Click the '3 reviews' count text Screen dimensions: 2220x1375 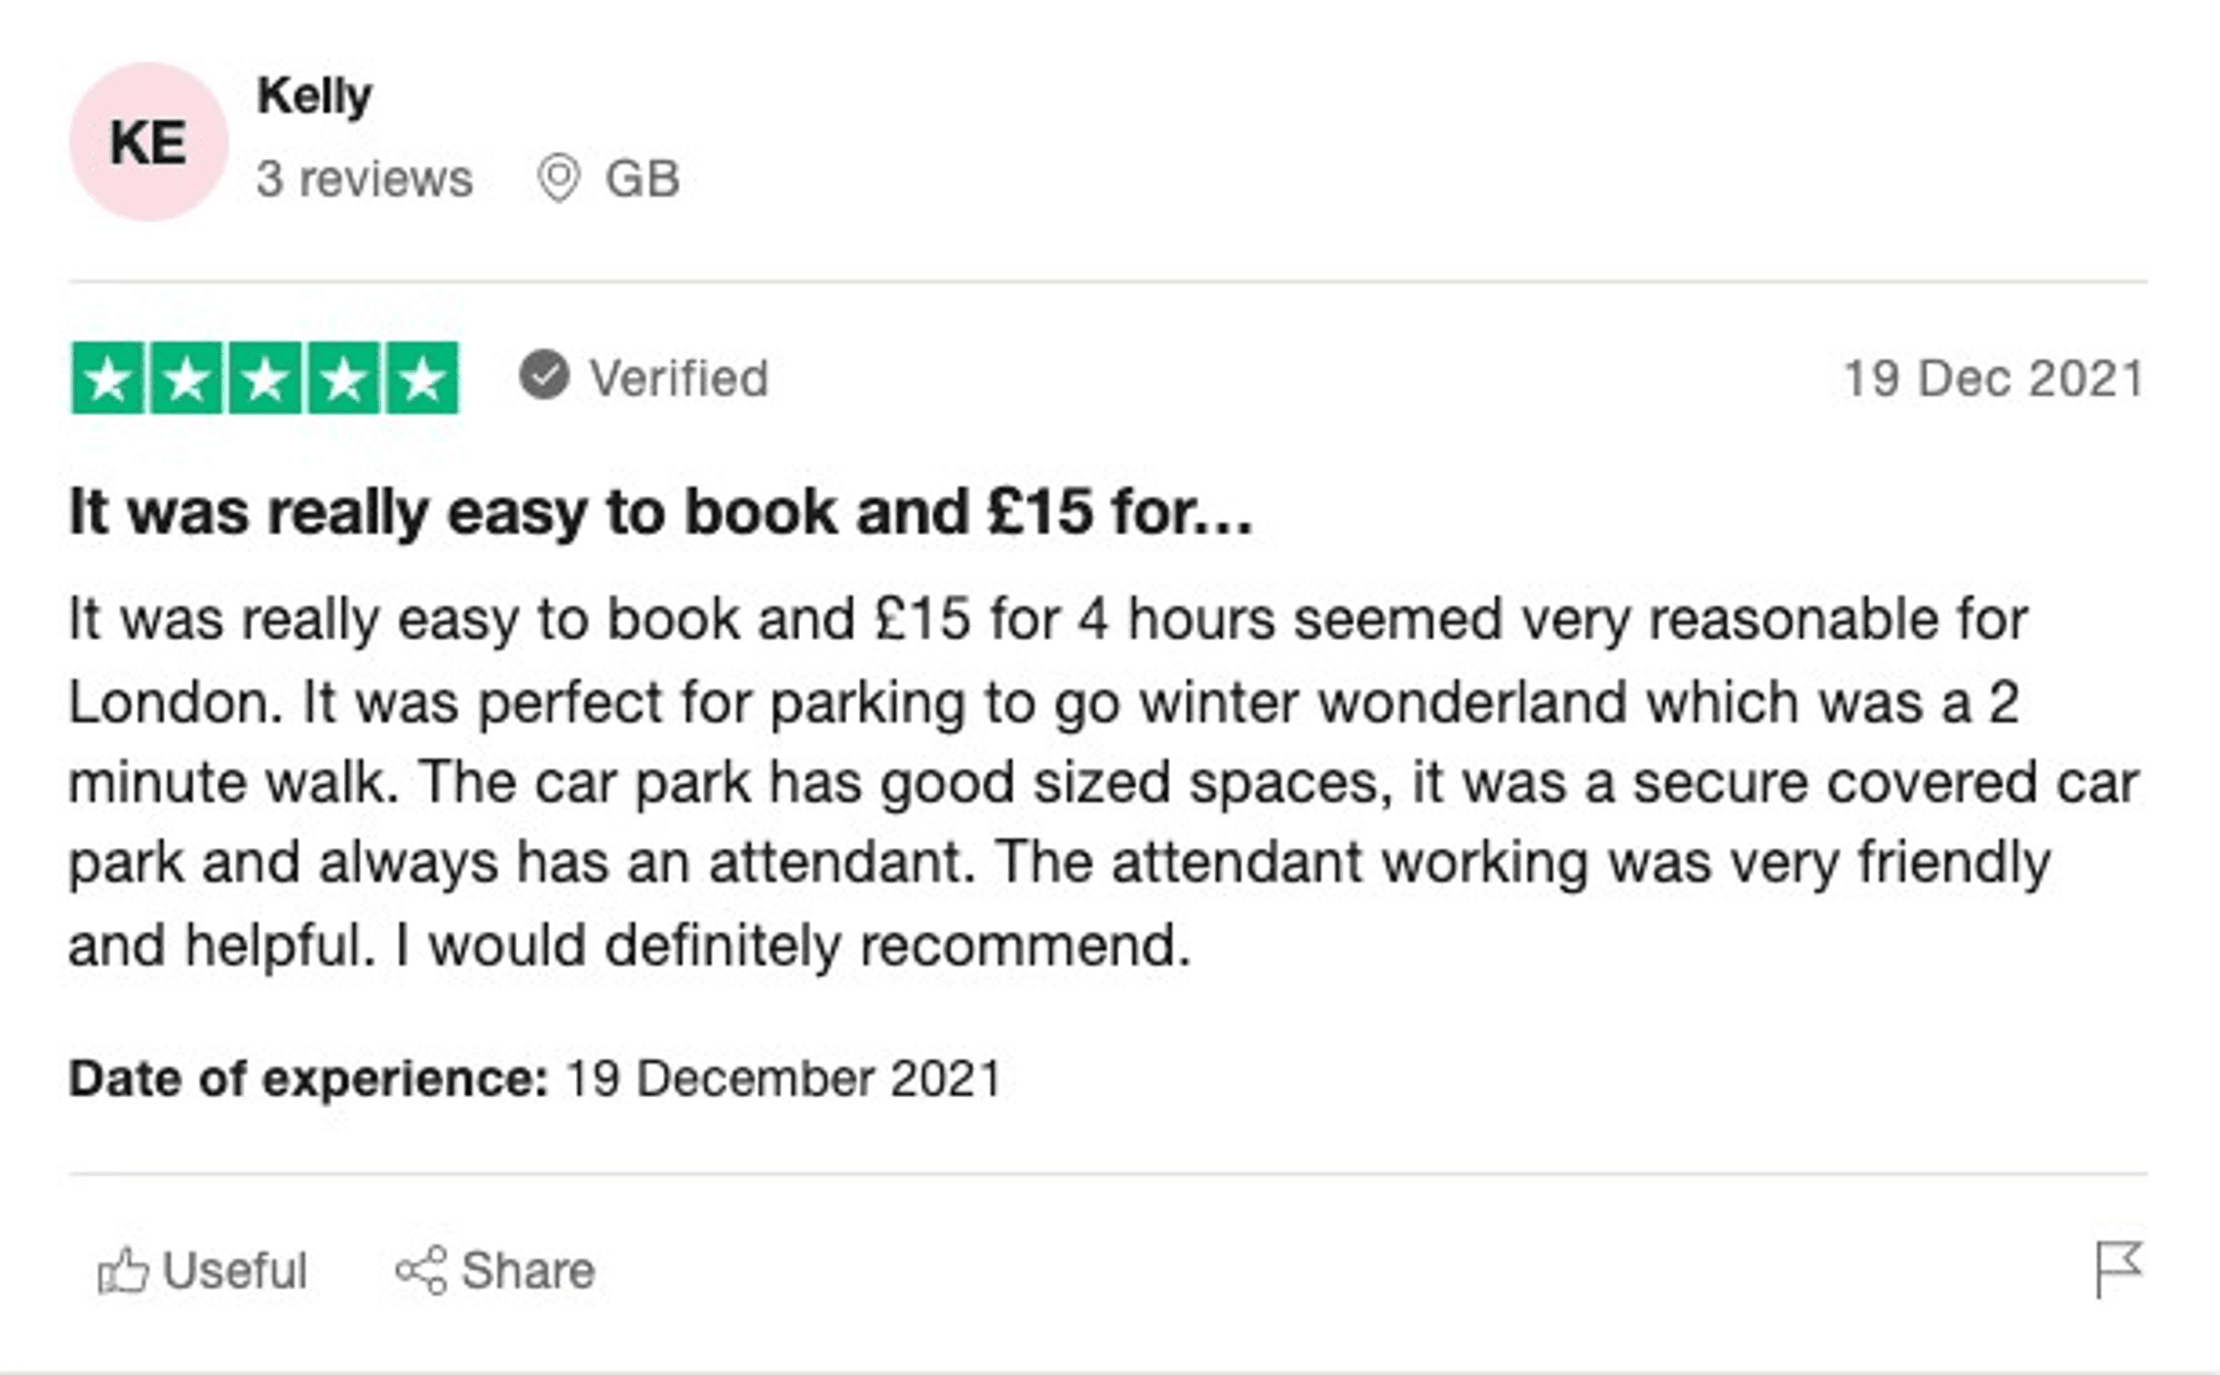coord(364,180)
